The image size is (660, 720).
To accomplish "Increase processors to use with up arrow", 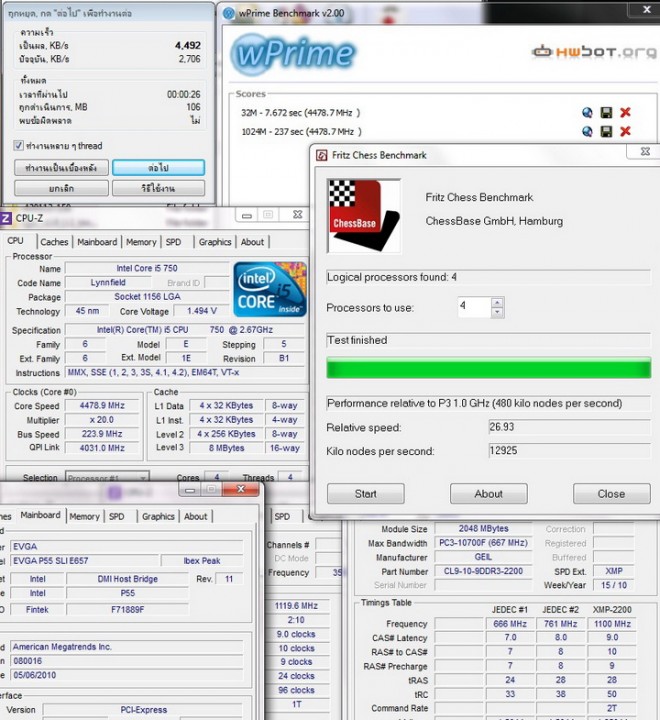I will coord(497,303).
